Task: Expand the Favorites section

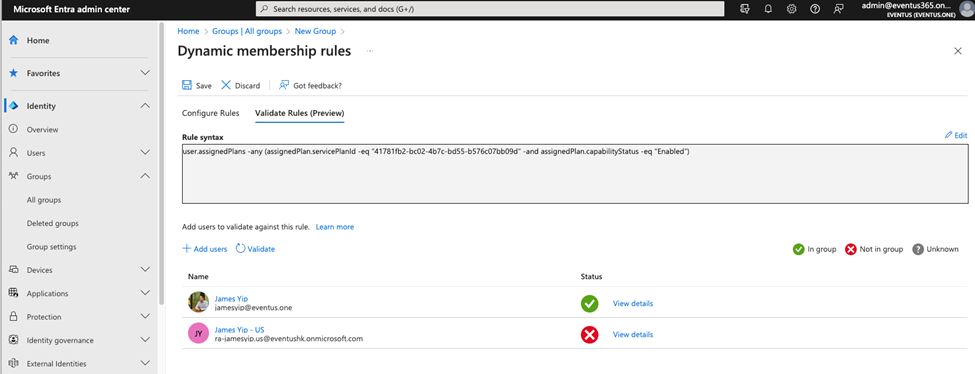Action: [145, 73]
